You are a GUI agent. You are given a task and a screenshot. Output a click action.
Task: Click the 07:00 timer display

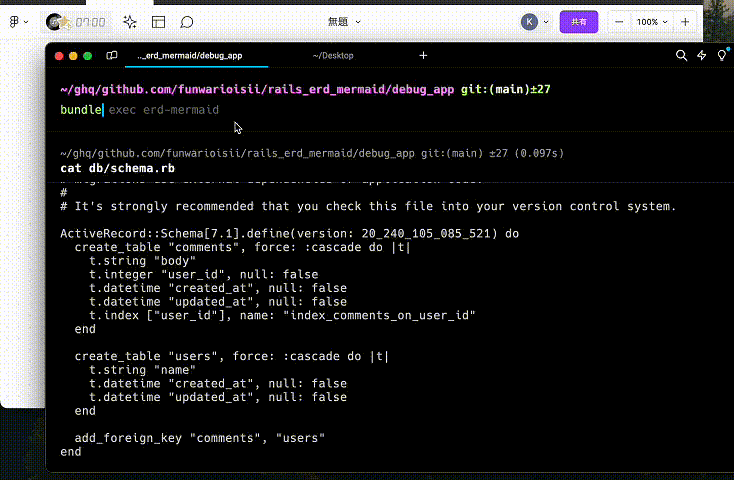click(90, 22)
